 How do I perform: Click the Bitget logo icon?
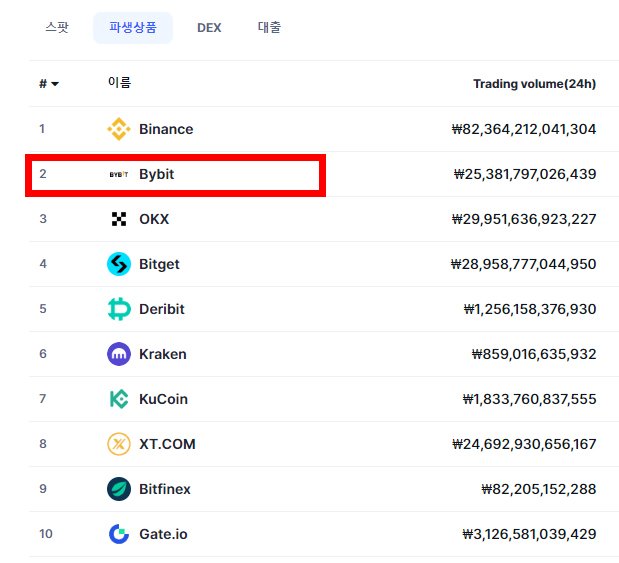118,264
